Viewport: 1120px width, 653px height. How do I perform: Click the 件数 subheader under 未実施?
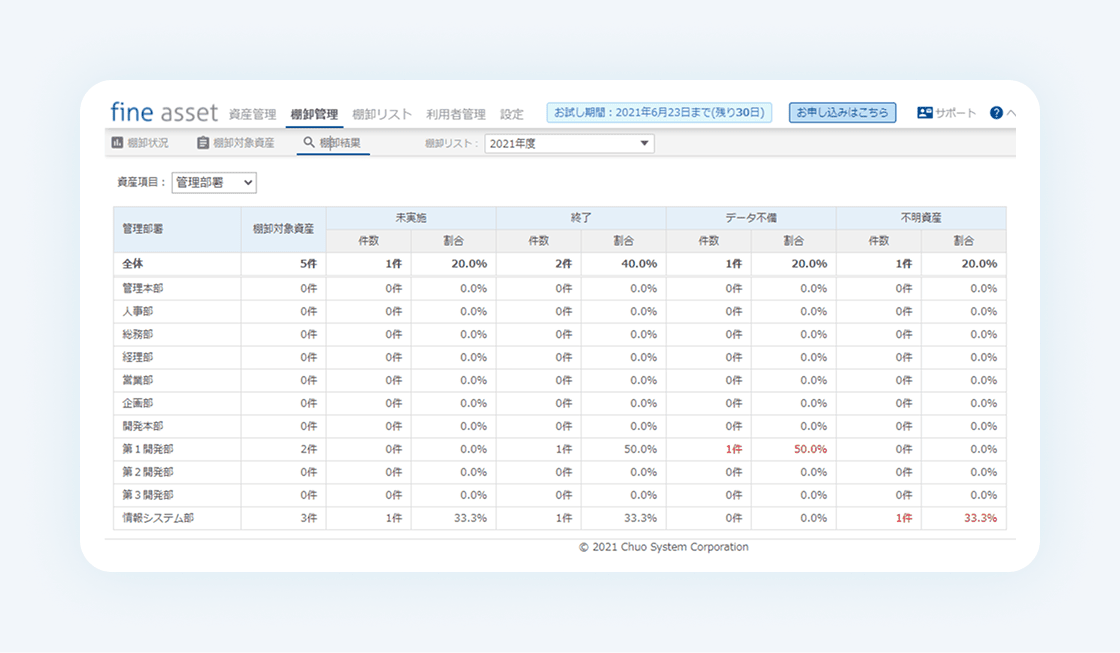click(369, 241)
